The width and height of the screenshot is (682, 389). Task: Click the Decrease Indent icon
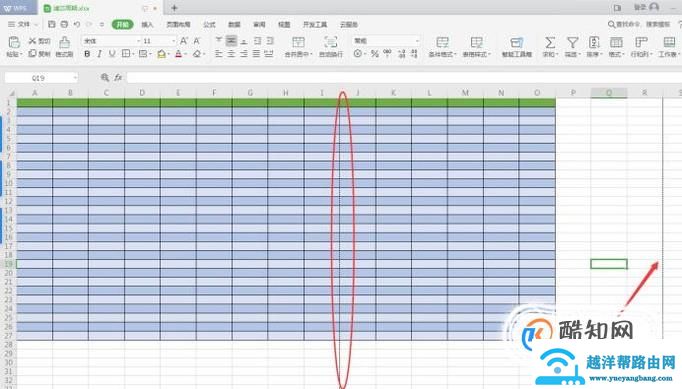pyautogui.click(x=257, y=41)
